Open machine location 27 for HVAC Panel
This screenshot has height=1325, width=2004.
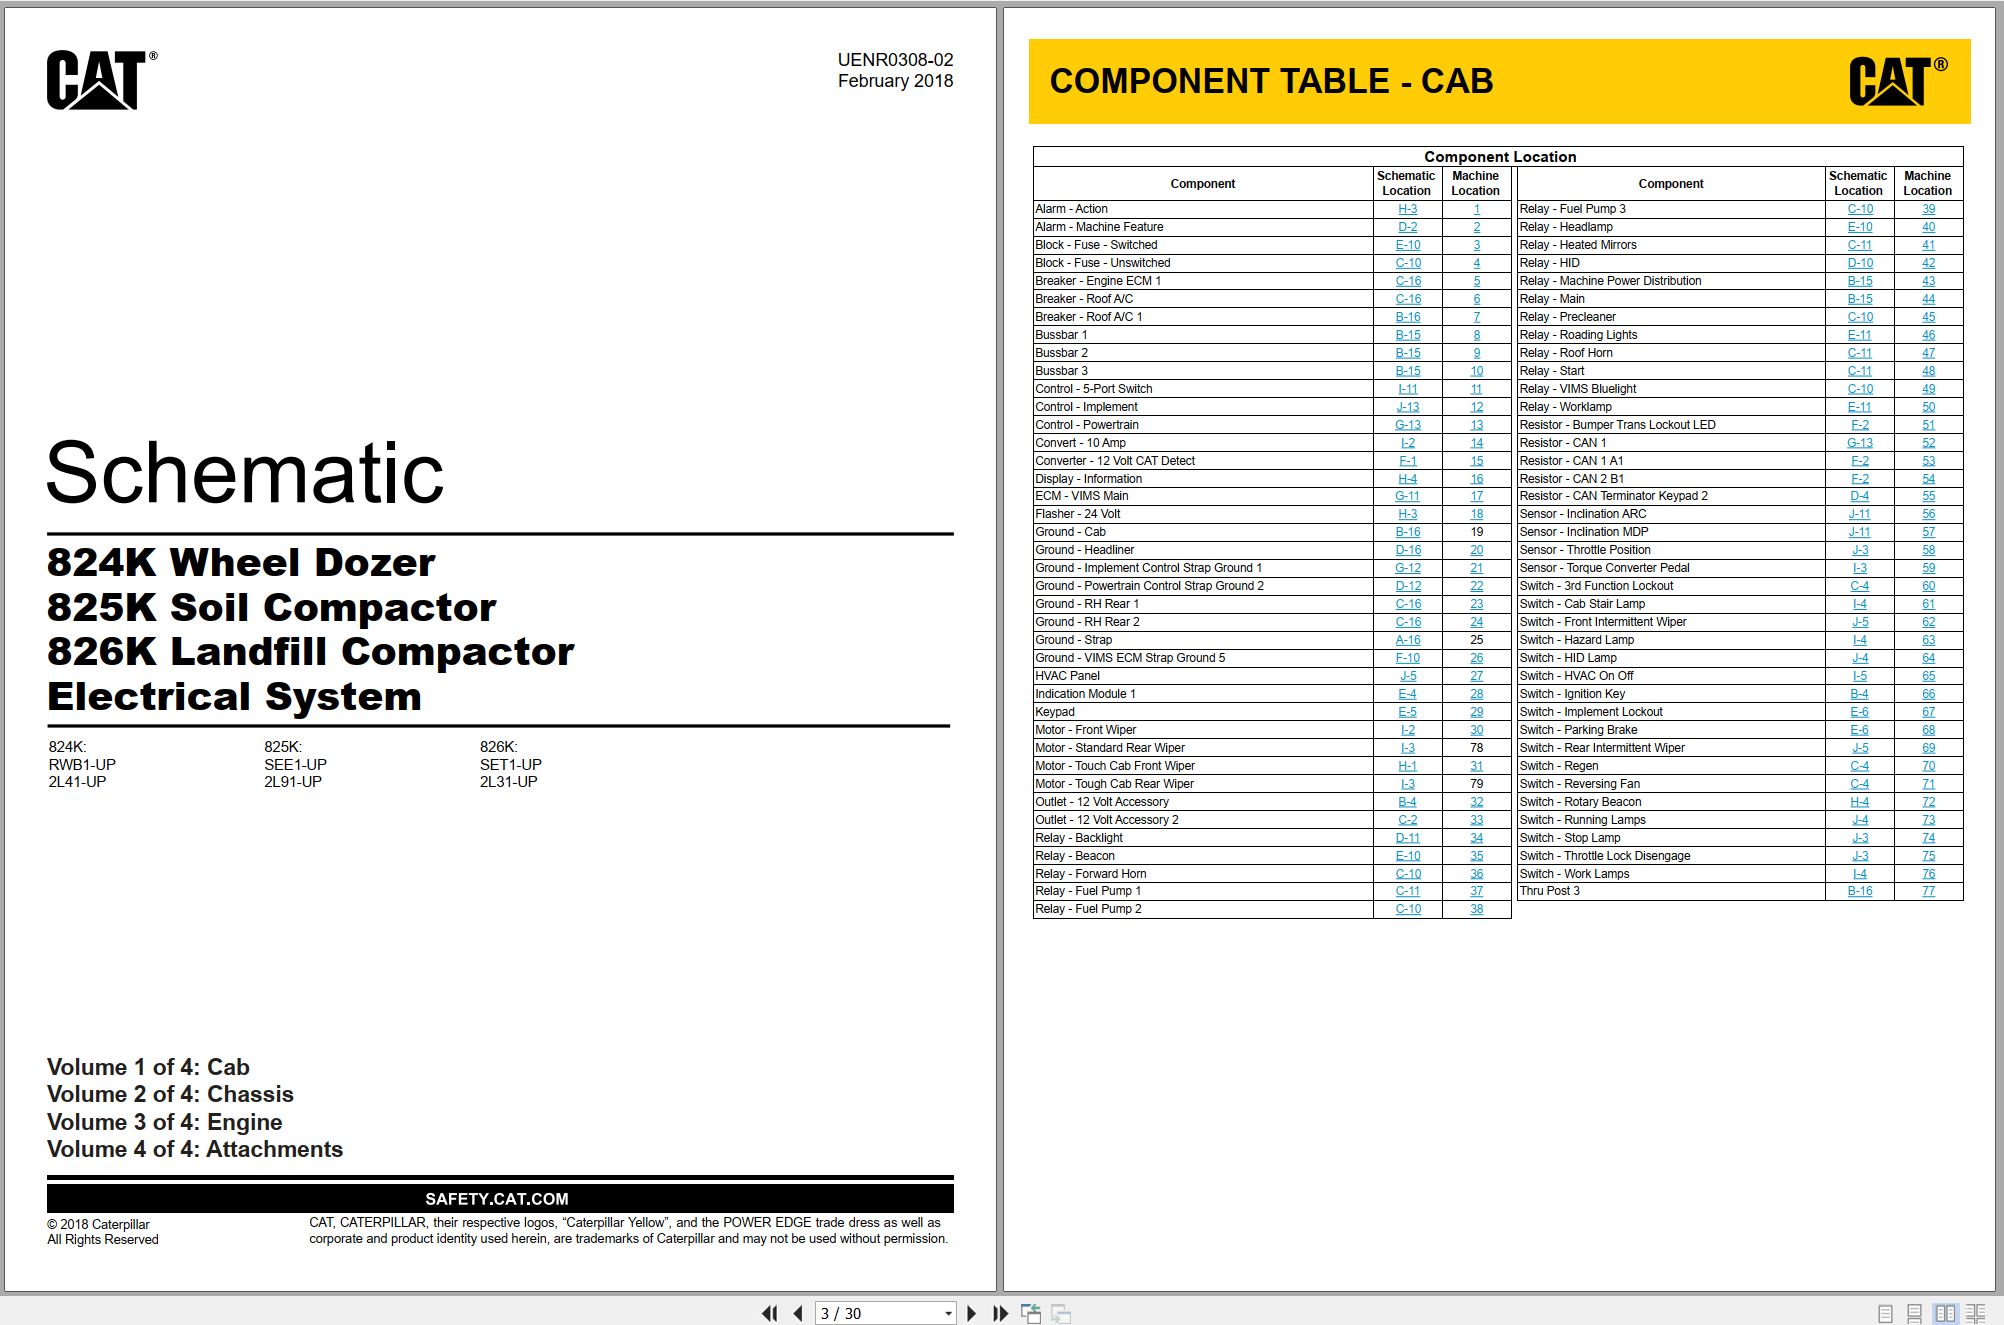coord(1477,676)
